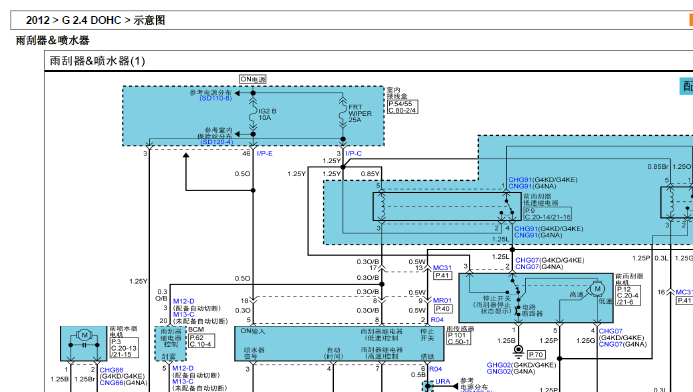693x392 pixels.
Task: Click the 雨刮器&喷水器(1) diagram title
Action: [x=97, y=61]
